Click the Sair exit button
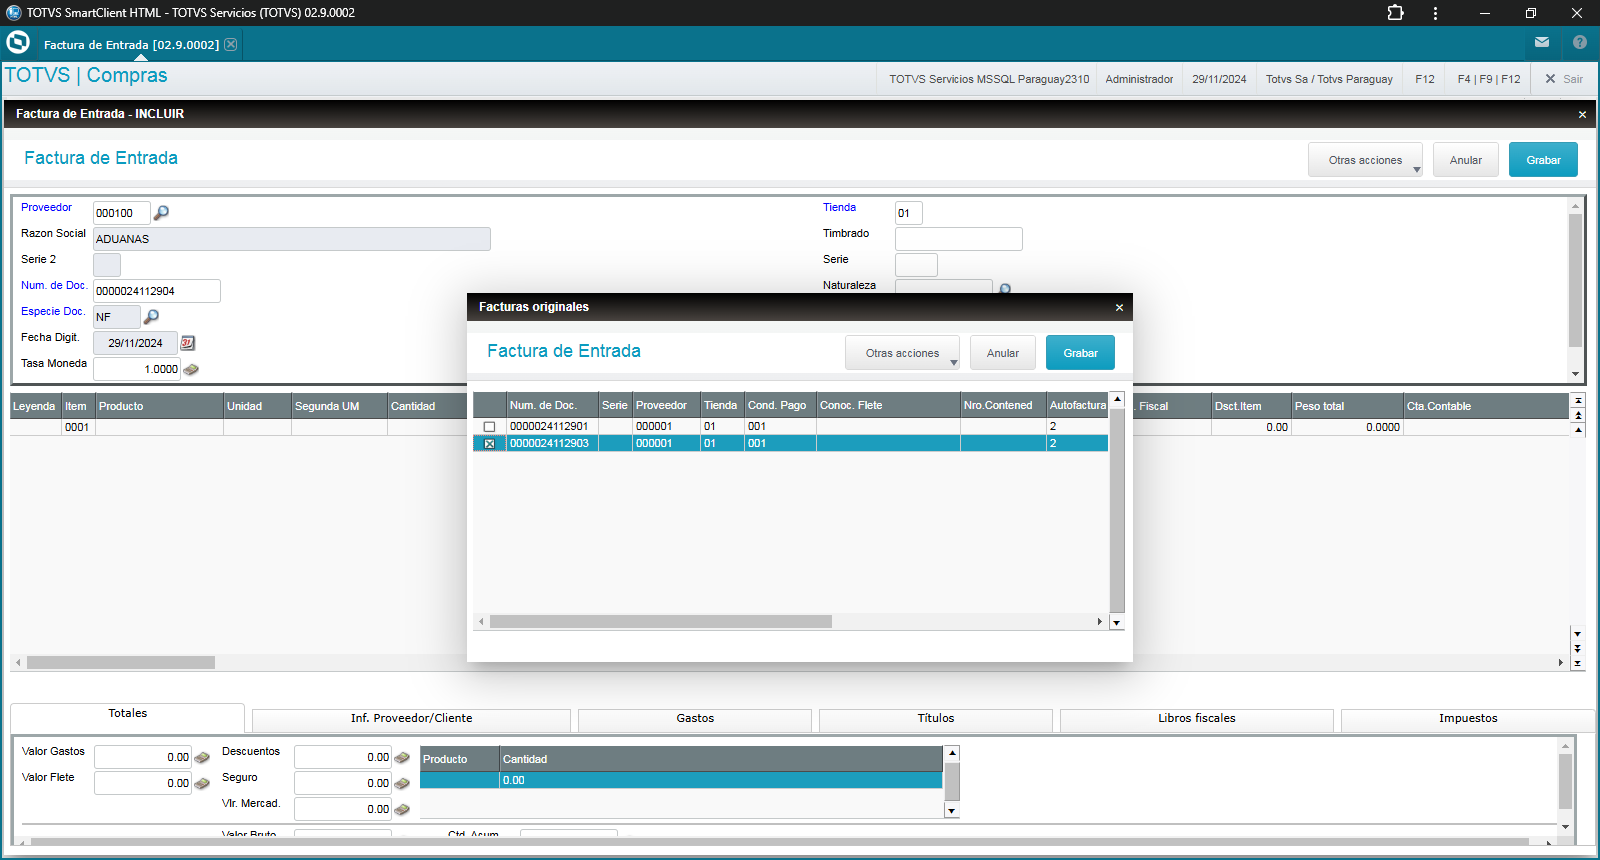The image size is (1600, 860). [x=1564, y=79]
